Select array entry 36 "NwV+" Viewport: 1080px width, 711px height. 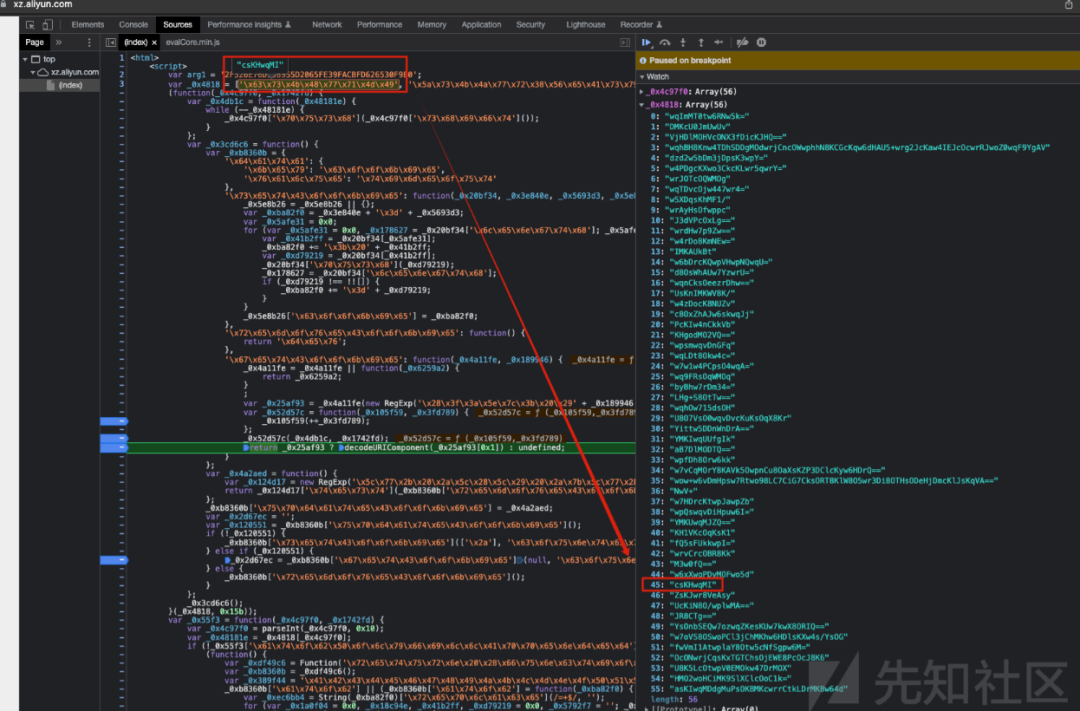click(x=674, y=491)
